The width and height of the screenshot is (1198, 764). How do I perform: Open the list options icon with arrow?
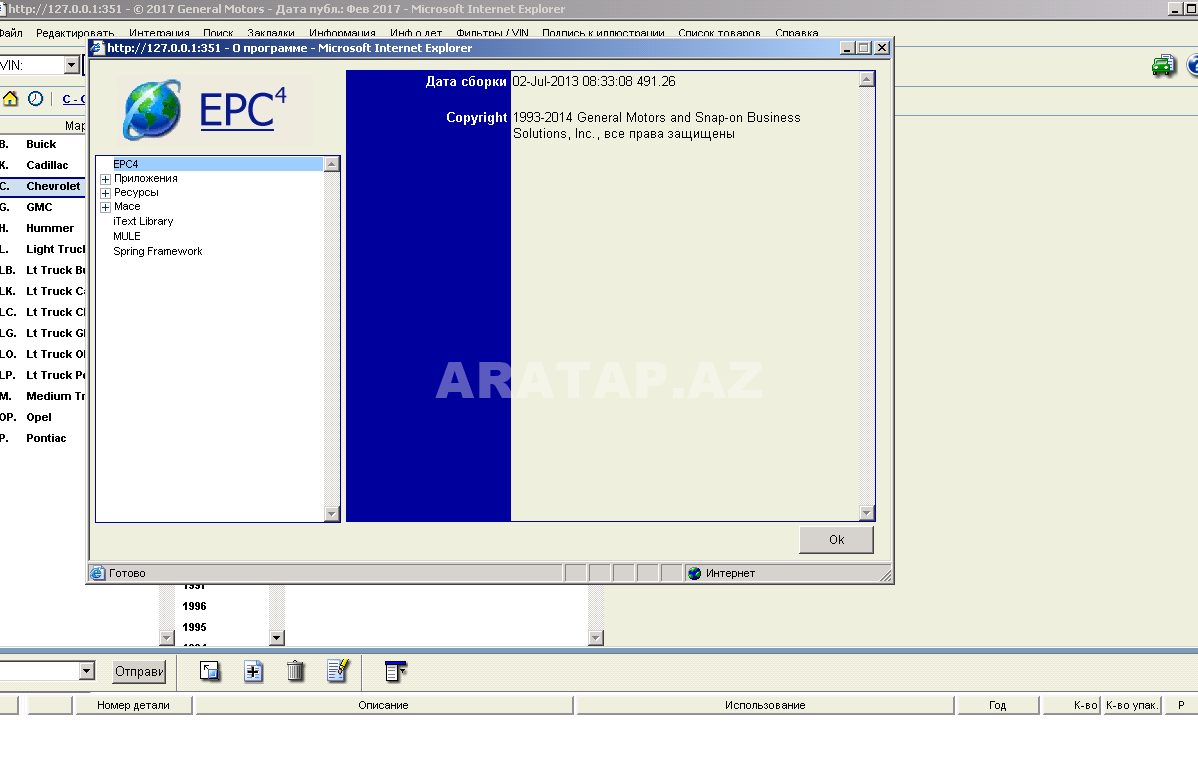point(396,671)
